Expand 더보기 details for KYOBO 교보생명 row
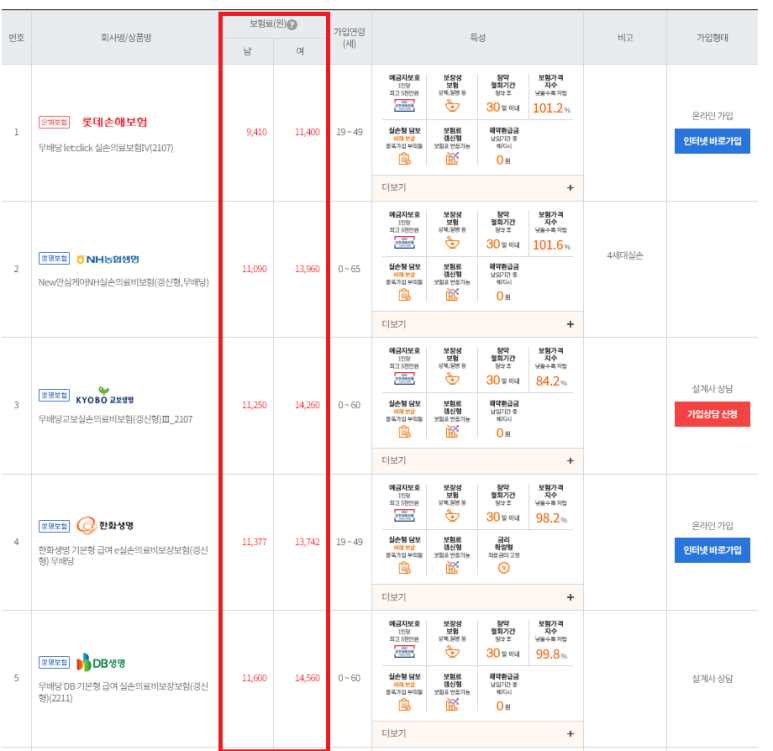The width and height of the screenshot is (773, 751). pos(477,461)
